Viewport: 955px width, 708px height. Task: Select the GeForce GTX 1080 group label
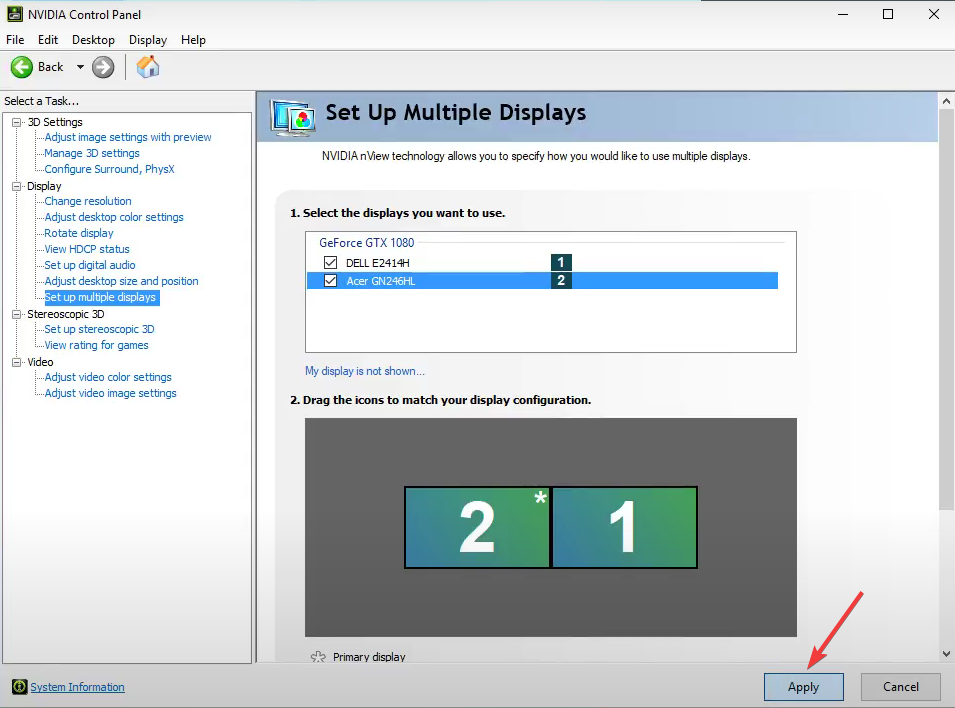[x=367, y=242]
